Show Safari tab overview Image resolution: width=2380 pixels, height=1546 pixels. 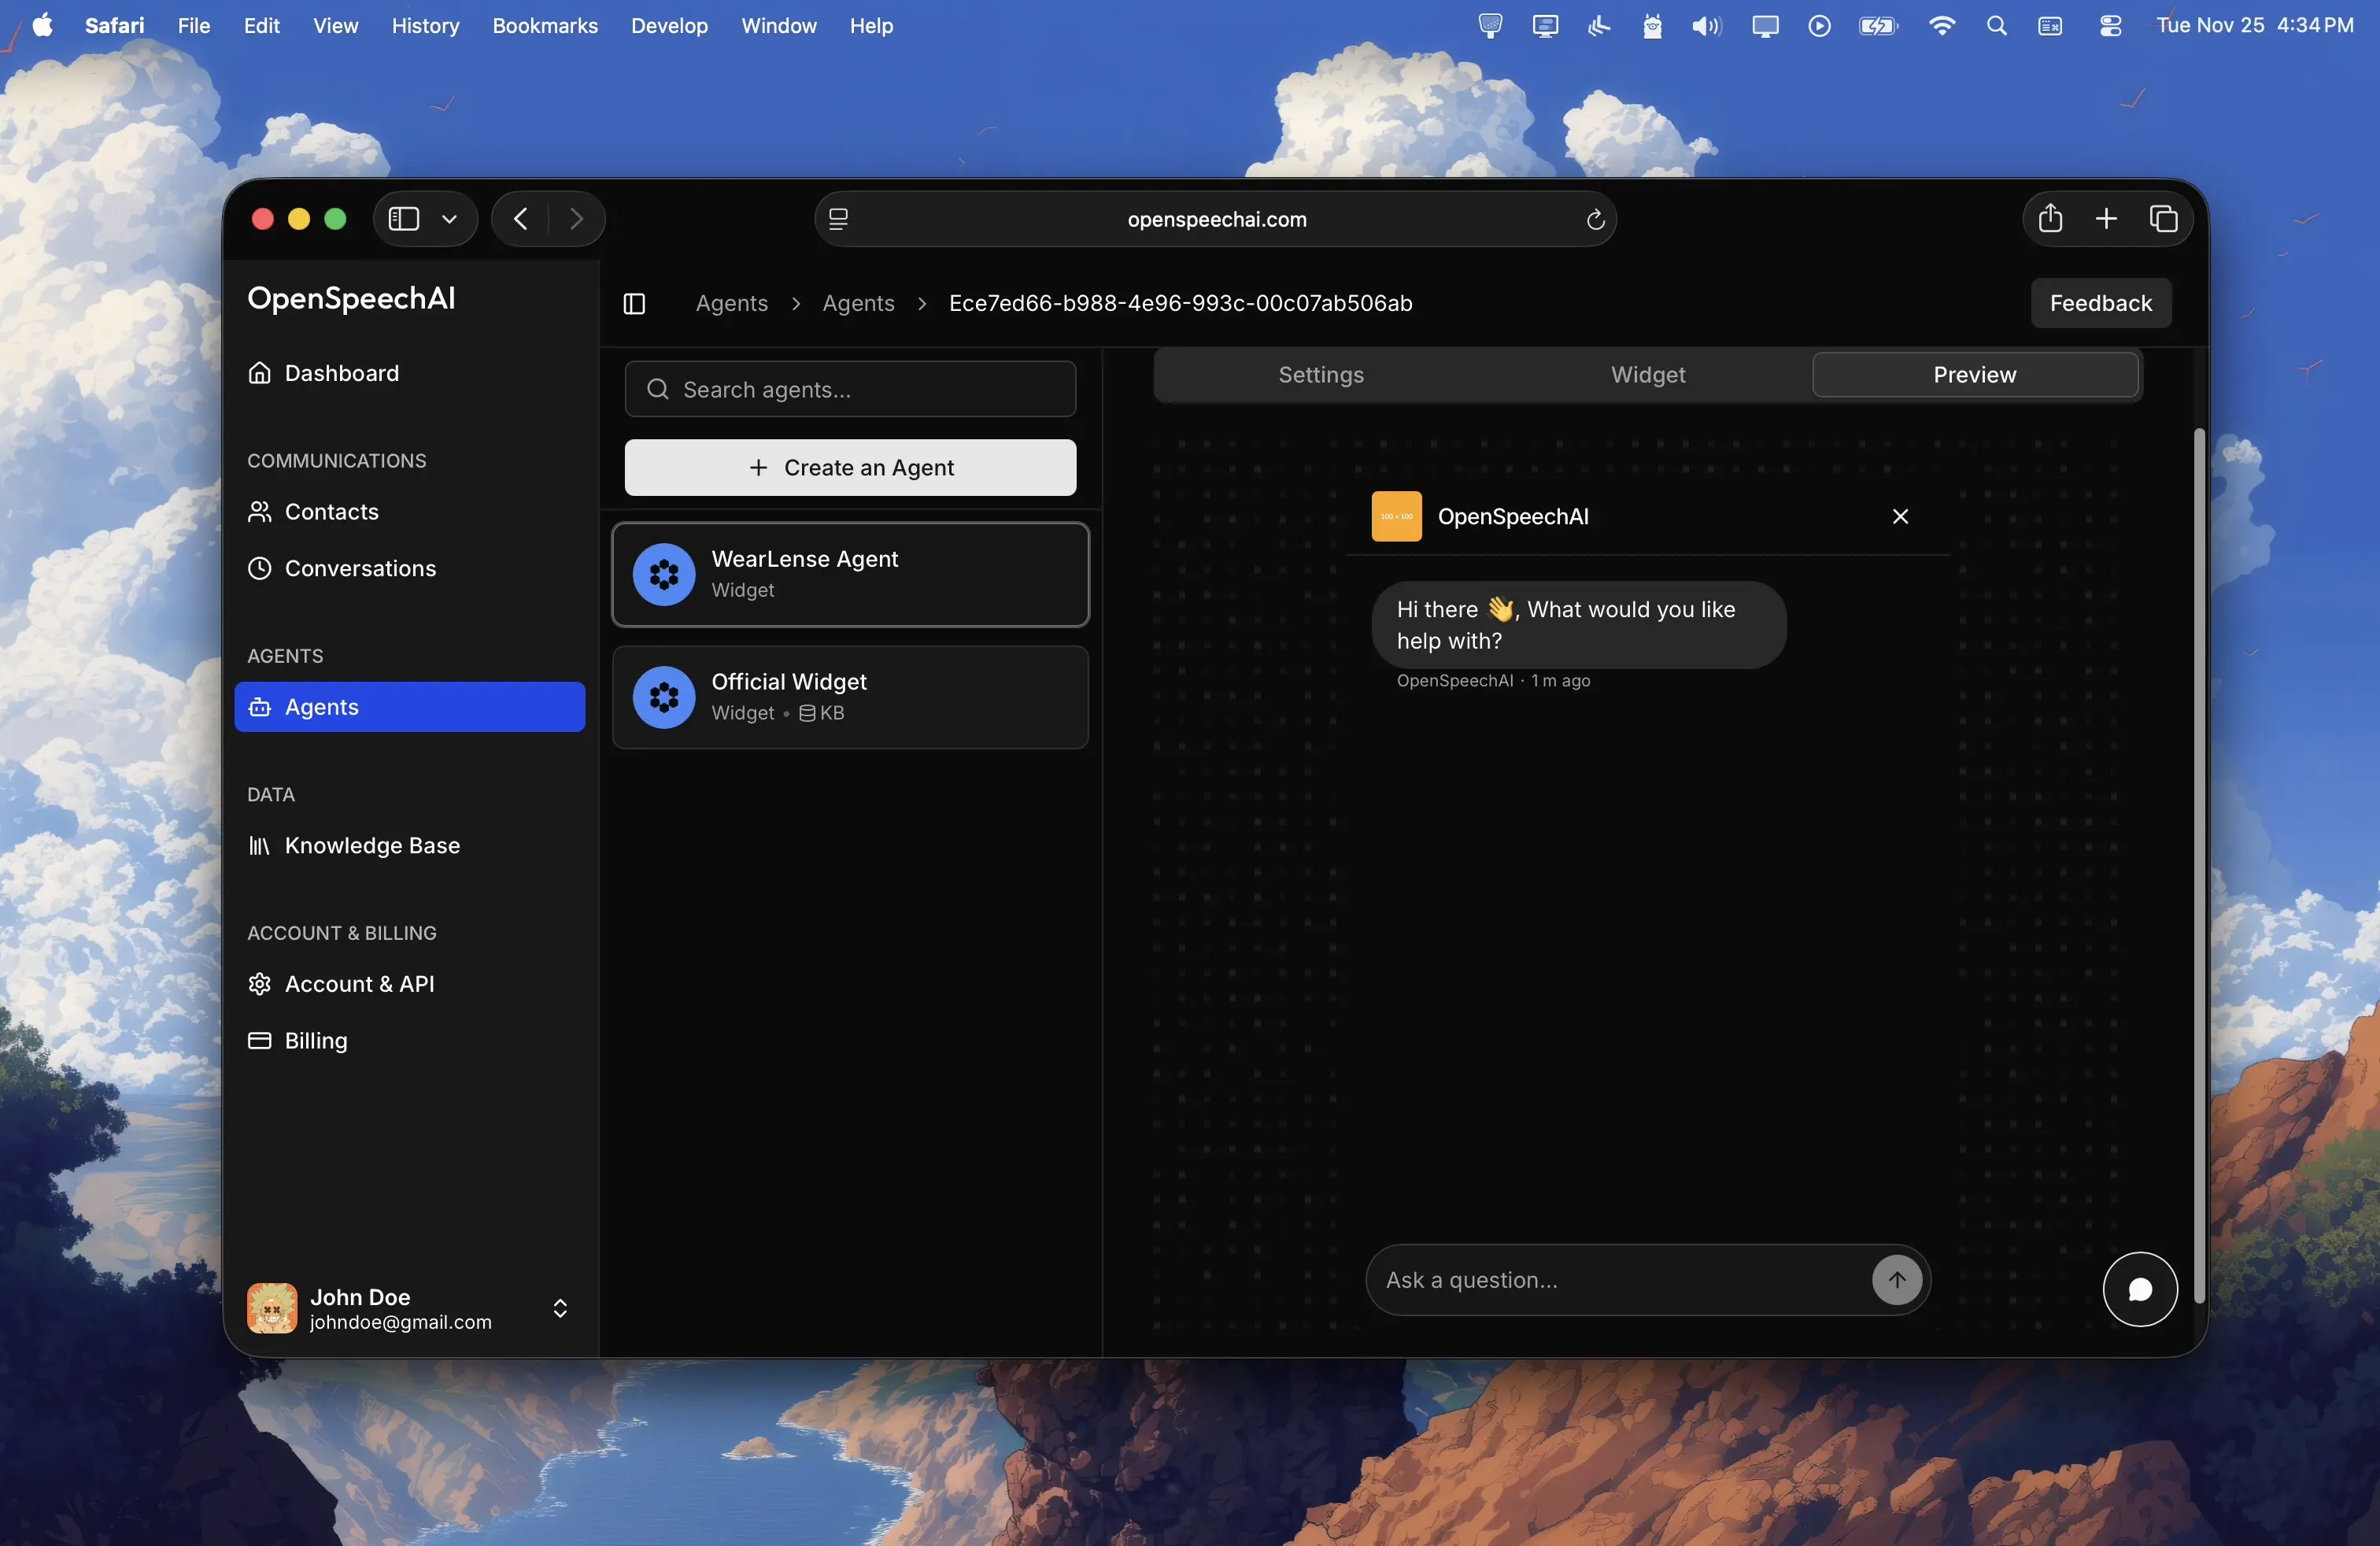click(2163, 218)
